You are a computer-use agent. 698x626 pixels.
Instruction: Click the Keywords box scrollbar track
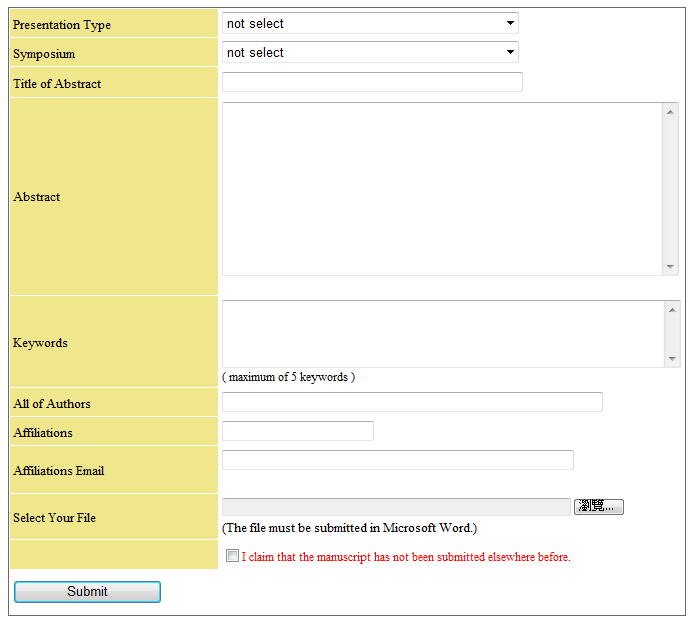(671, 334)
